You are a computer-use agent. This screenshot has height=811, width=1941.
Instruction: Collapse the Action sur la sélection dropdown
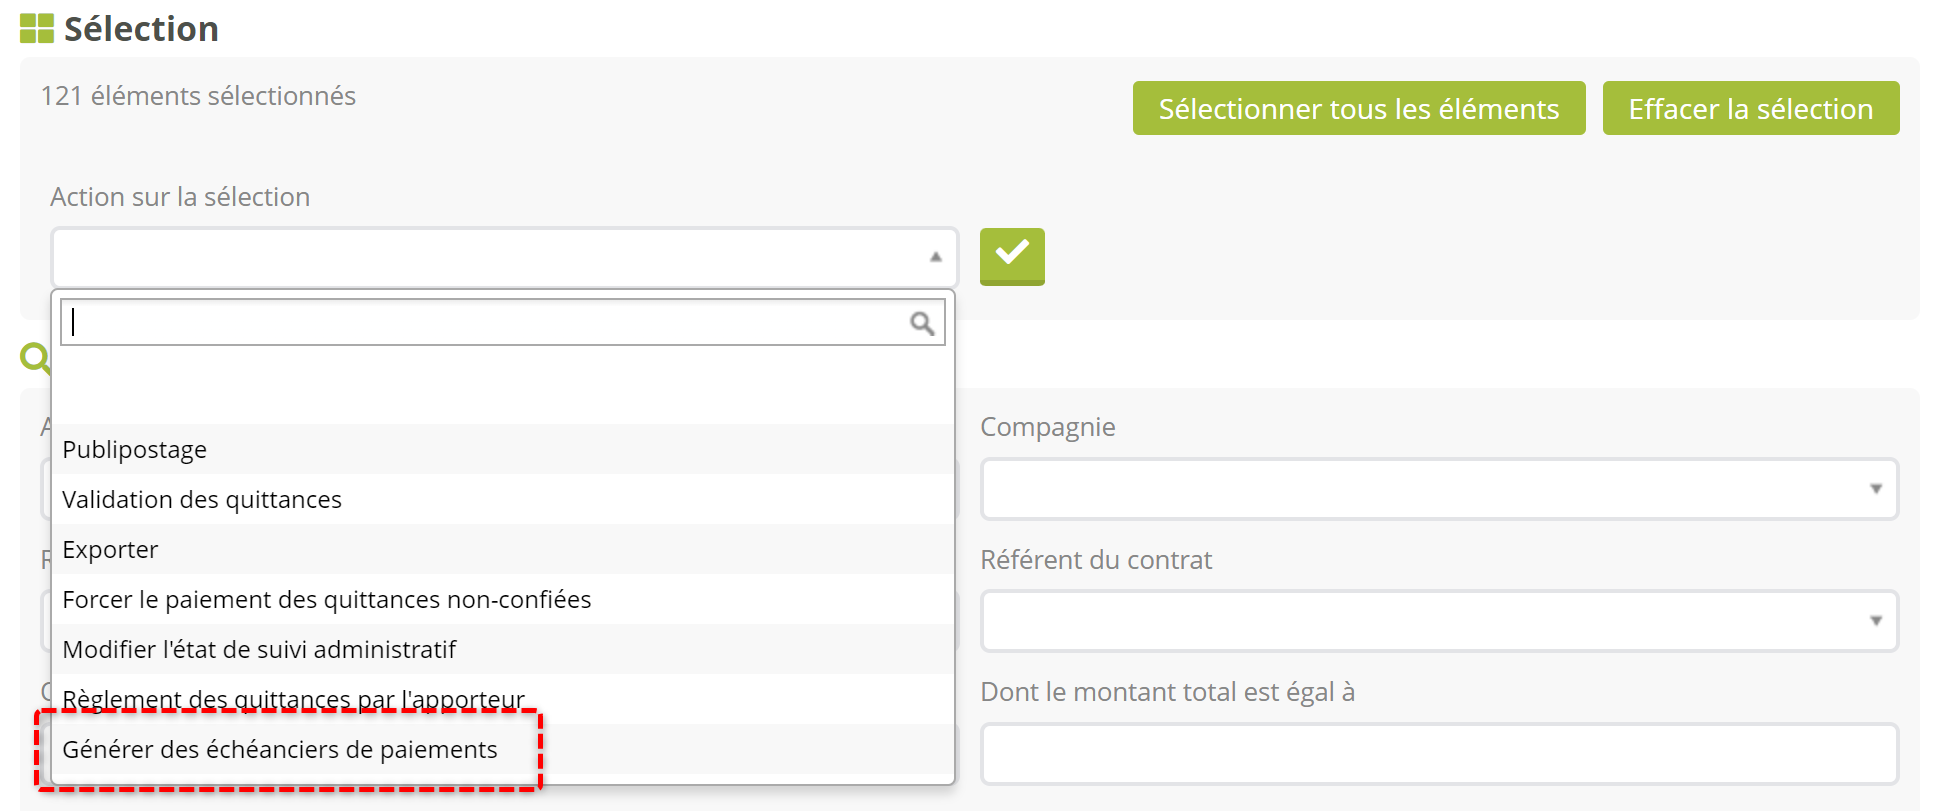click(935, 257)
